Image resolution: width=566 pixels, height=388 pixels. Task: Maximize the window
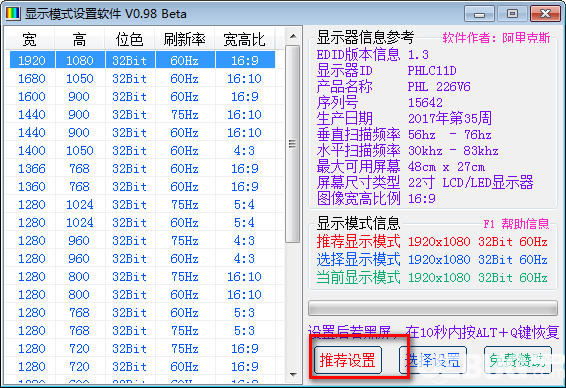(512, 14)
